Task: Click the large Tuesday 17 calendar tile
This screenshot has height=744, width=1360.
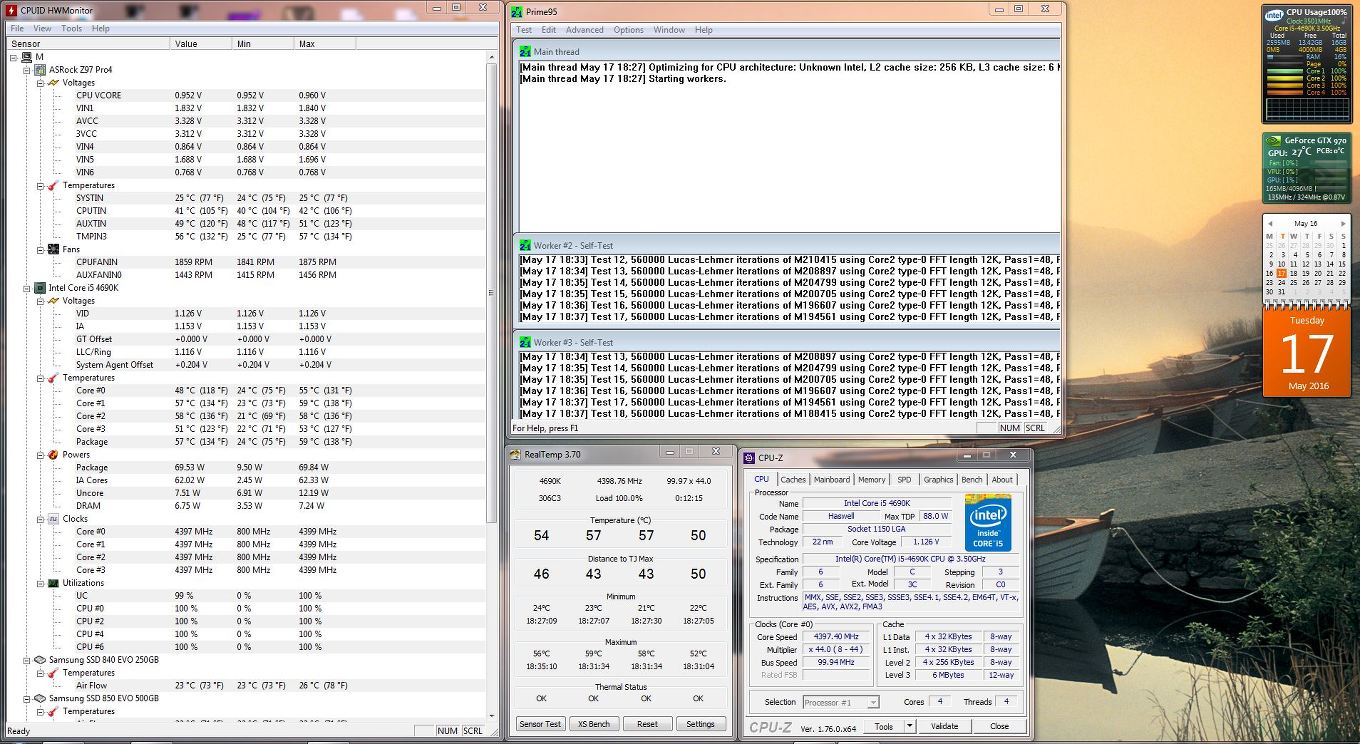Action: tap(1306, 353)
